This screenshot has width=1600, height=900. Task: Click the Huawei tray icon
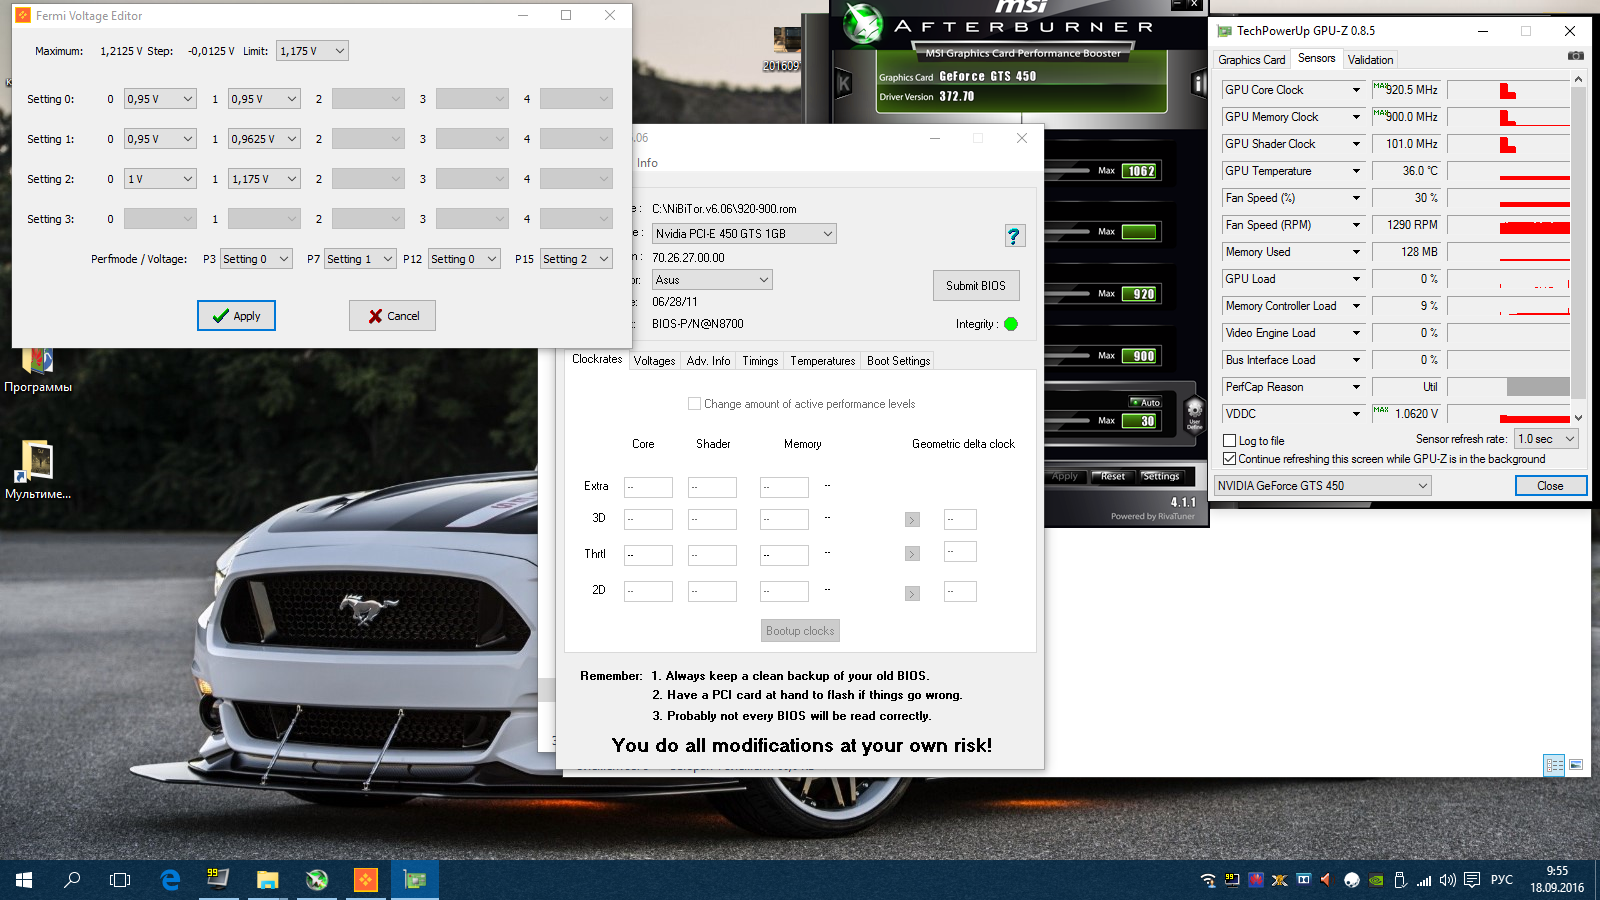[1256, 880]
